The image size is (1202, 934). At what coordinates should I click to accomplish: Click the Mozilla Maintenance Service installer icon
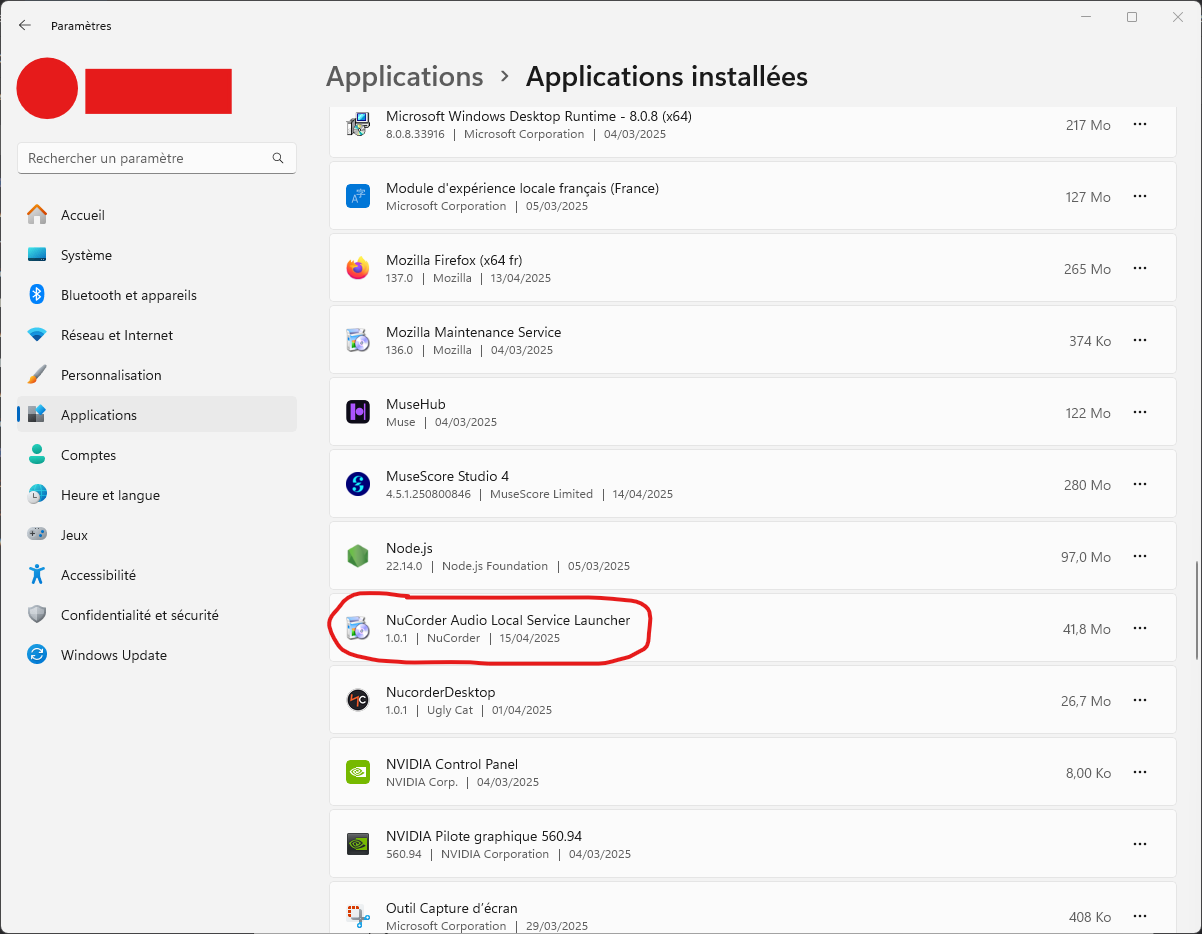click(x=358, y=340)
